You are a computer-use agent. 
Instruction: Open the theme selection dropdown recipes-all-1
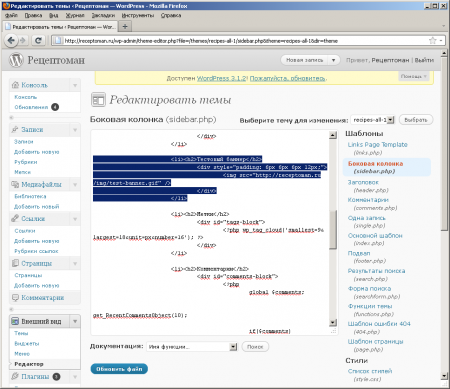[372, 119]
